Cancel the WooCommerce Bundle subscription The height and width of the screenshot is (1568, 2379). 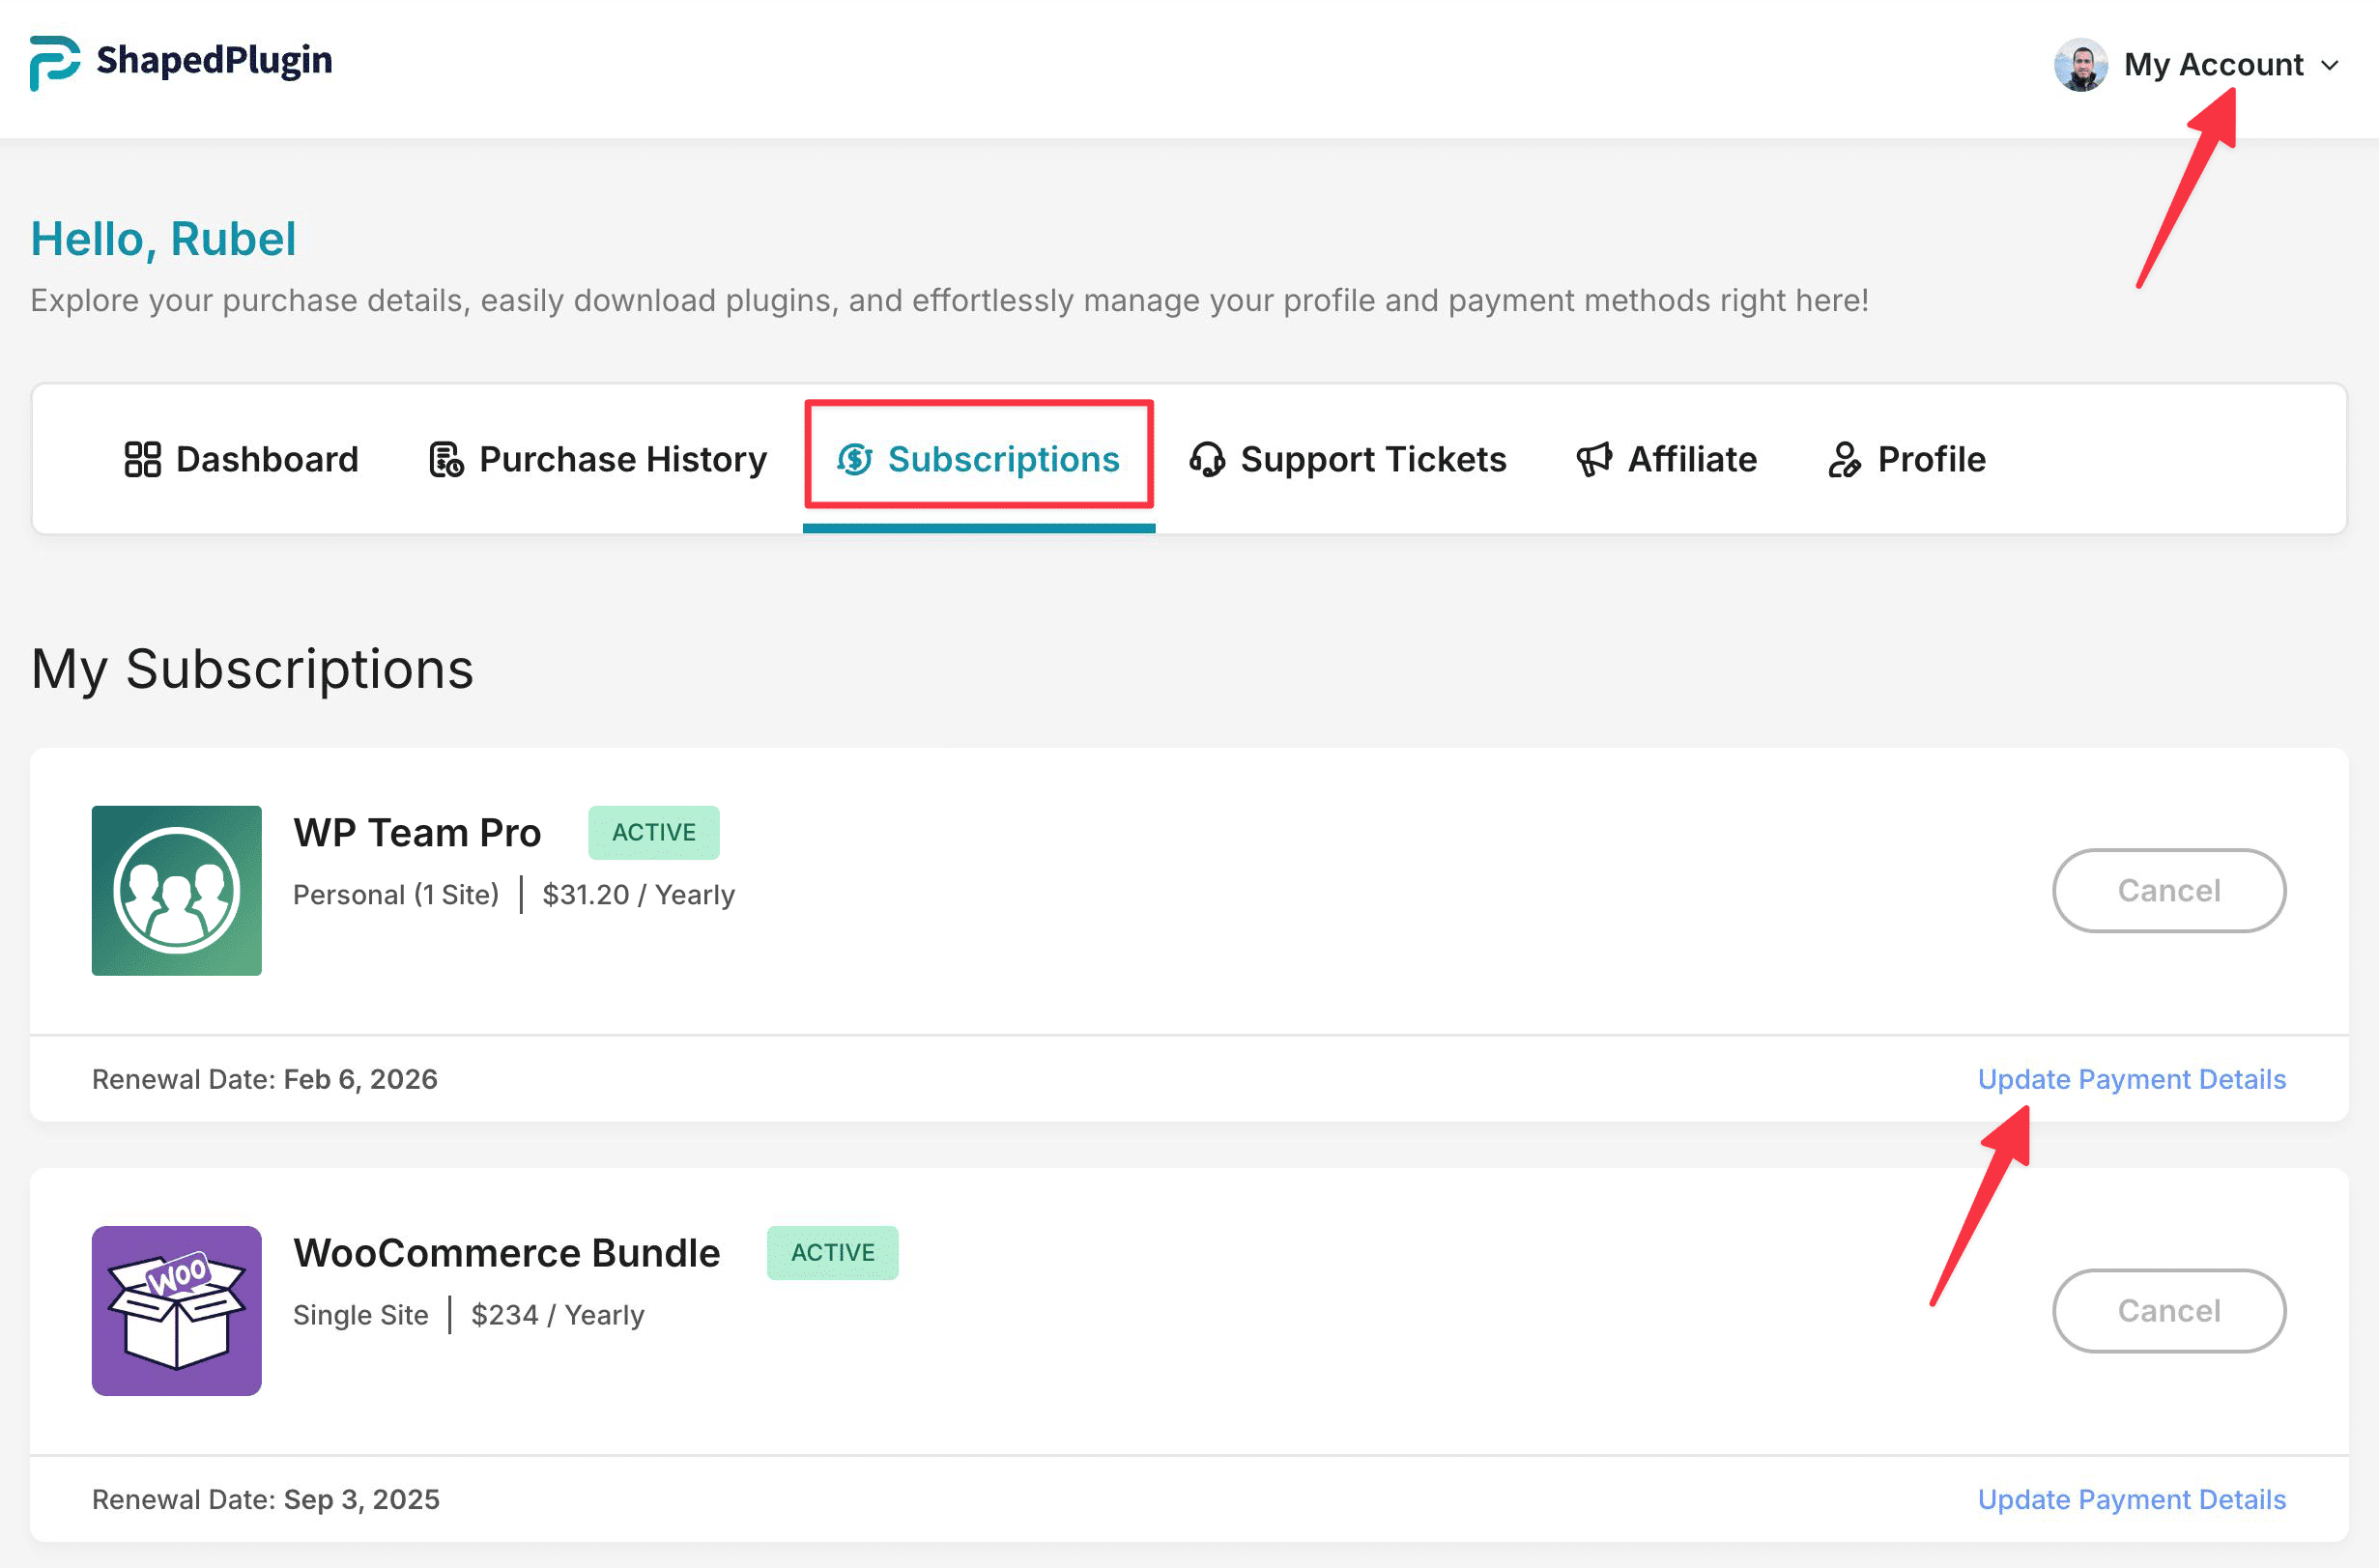(2169, 1311)
